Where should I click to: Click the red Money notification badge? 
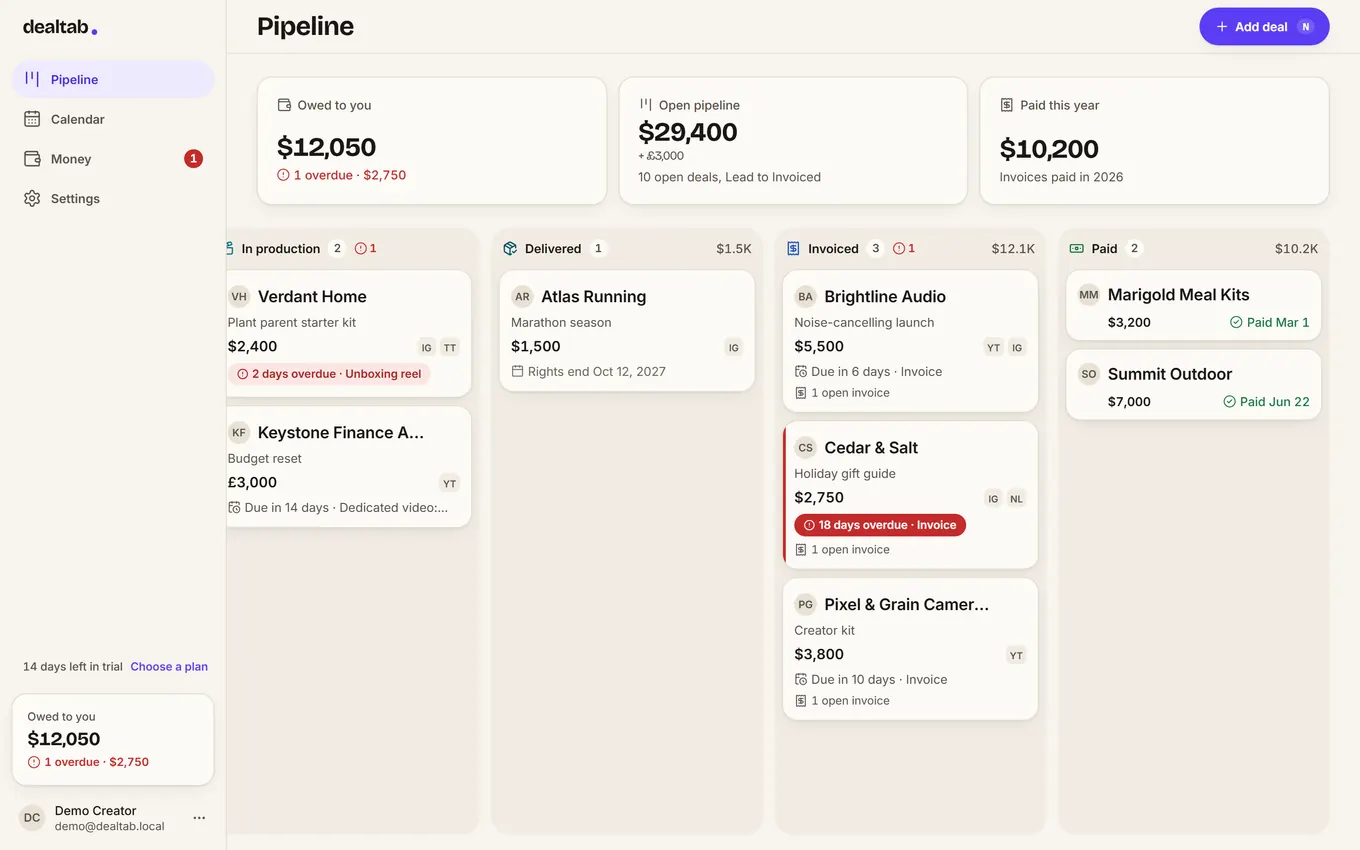click(193, 159)
